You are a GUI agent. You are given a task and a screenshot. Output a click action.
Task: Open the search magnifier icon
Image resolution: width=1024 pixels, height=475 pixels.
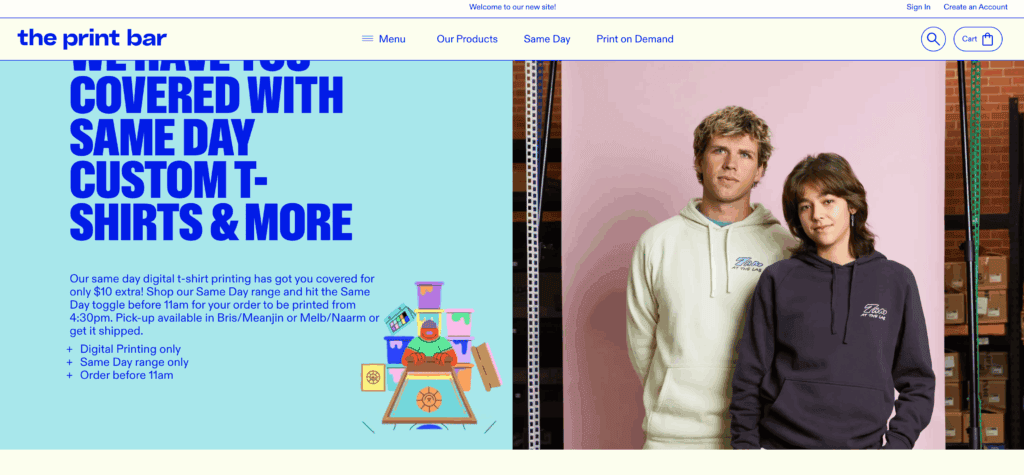tap(933, 39)
